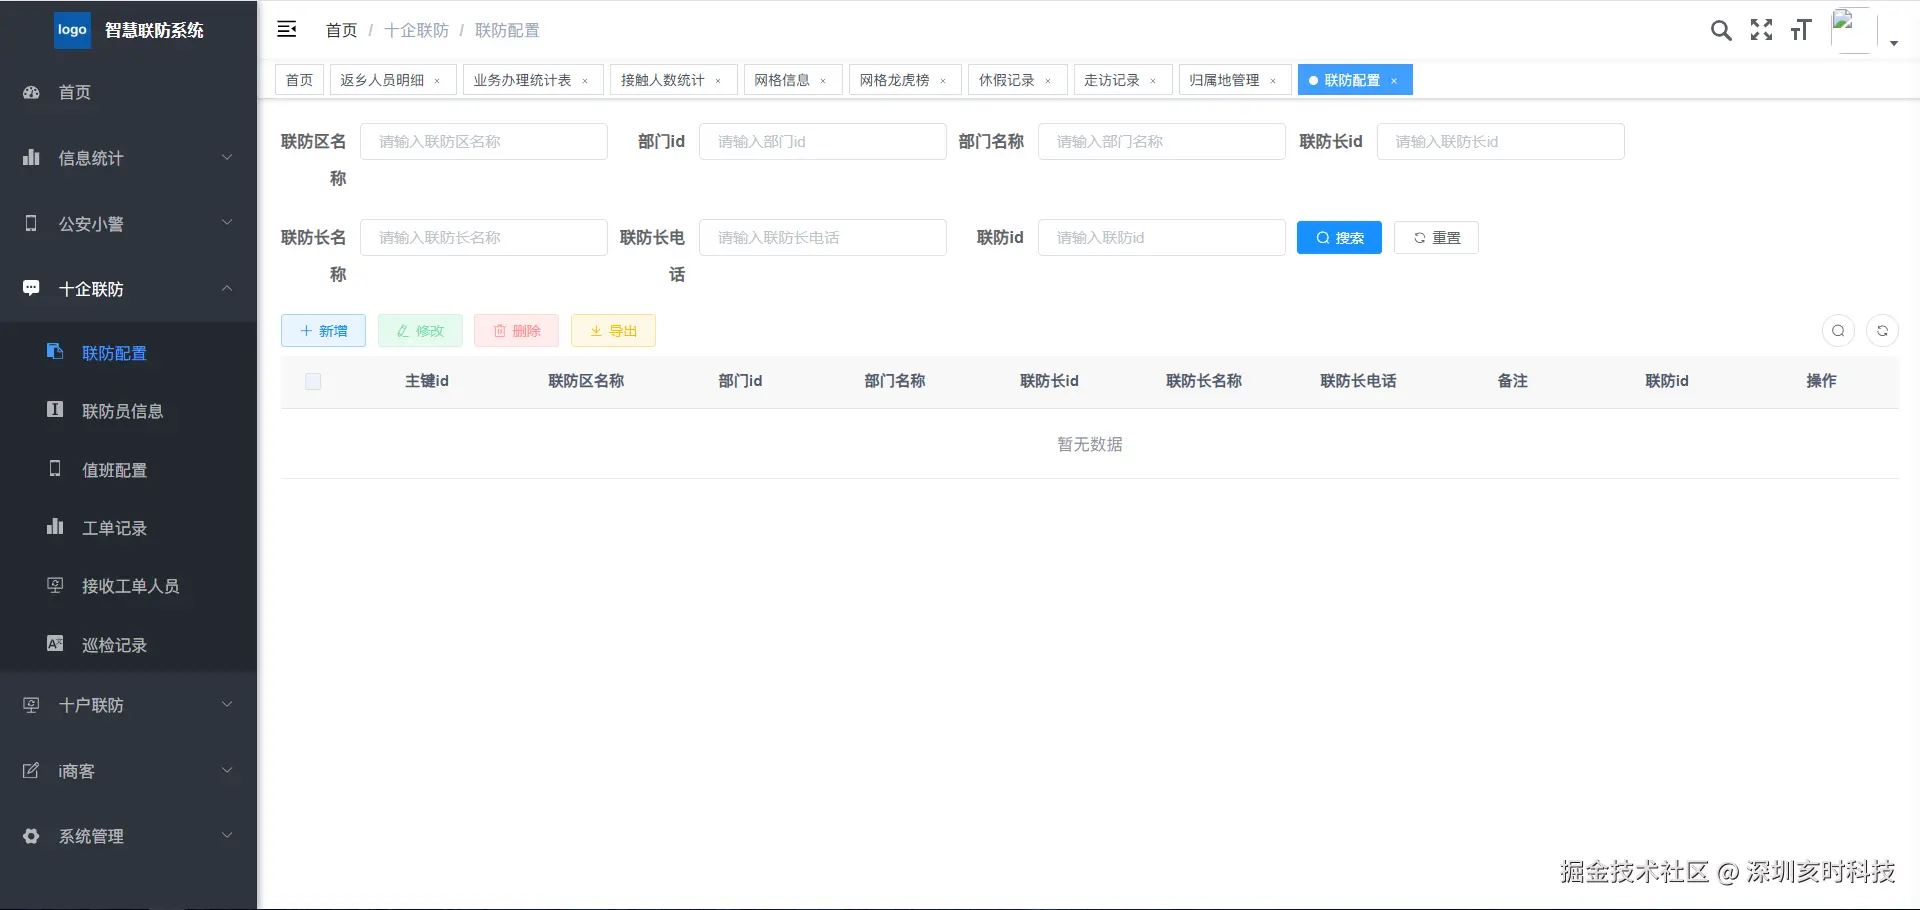Collapse the sidebar with the hamburger icon
Image resolution: width=1920 pixels, height=910 pixels.
(x=287, y=29)
